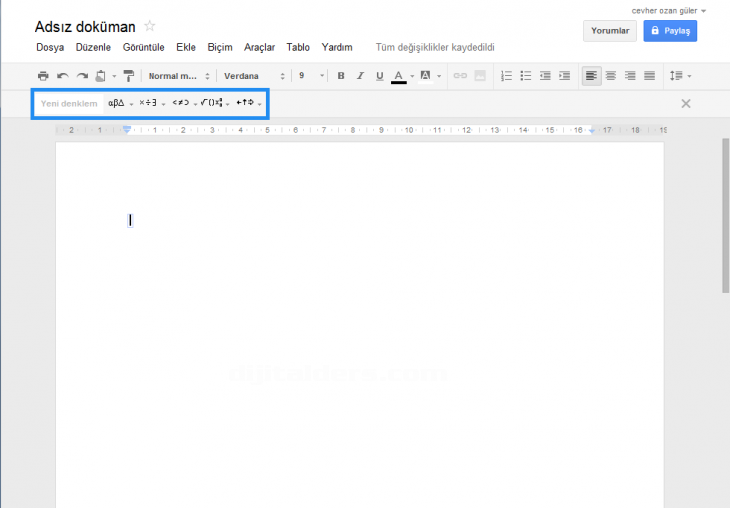Open the text color picker
Viewport: 730px width, 508px height.
399,76
